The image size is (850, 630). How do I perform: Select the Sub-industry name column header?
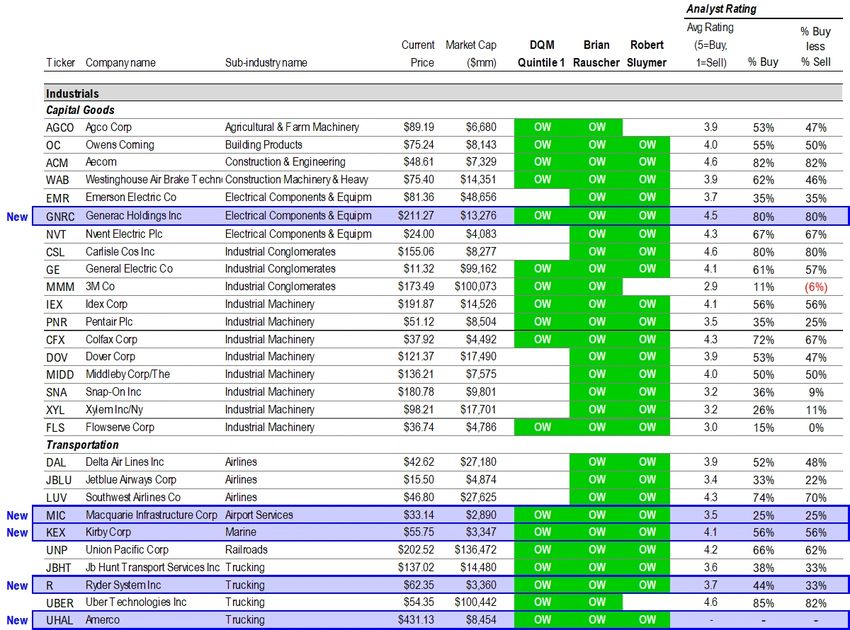pyautogui.click(x=266, y=63)
